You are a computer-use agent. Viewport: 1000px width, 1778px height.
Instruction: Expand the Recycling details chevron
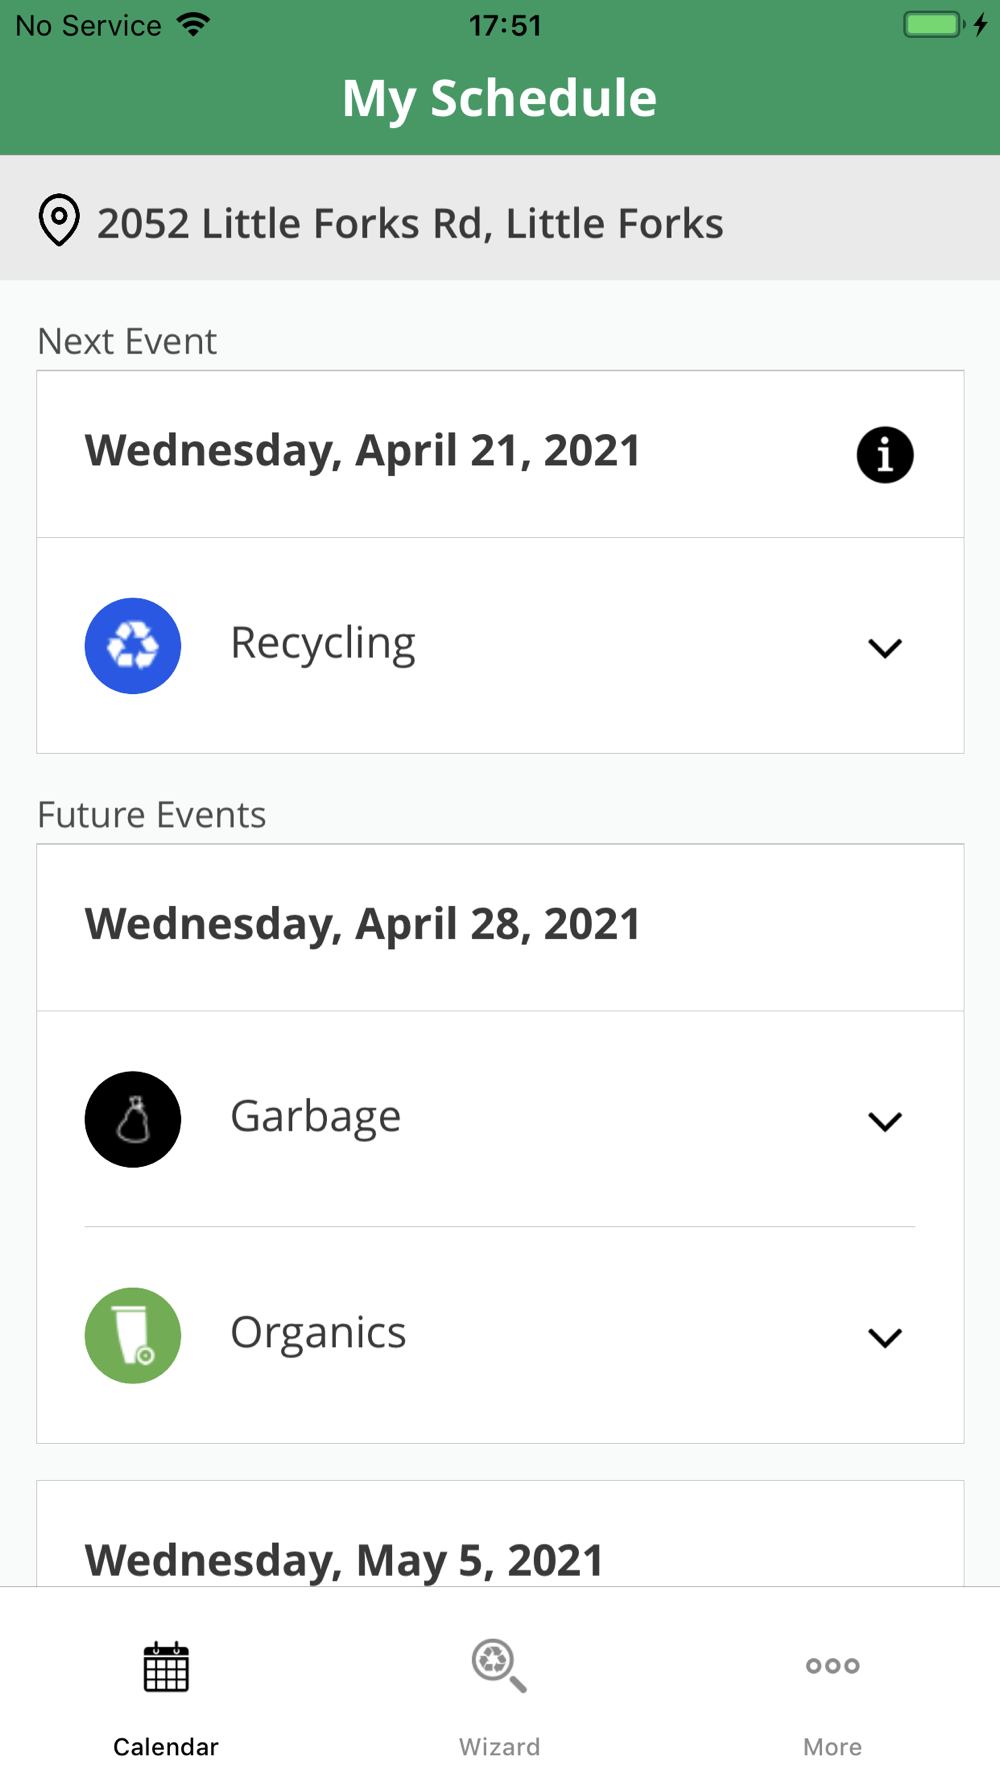tap(885, 648)
